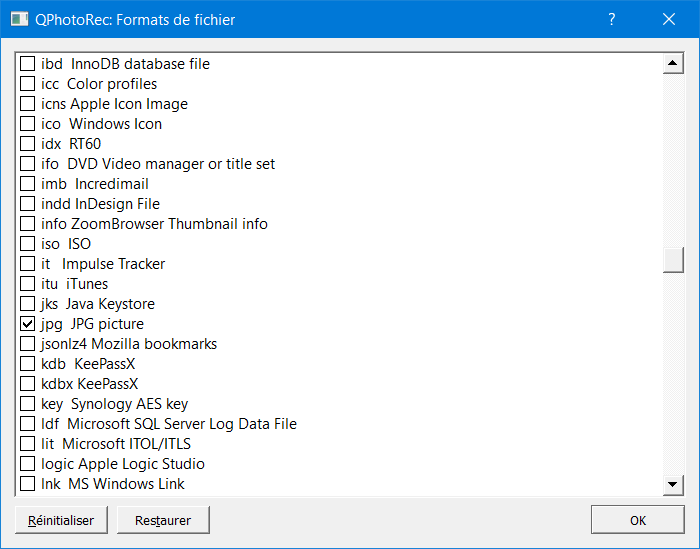700x549 pixels.
Task: Select the text "DVD Video manager or title set"
Action: [171, 164]
